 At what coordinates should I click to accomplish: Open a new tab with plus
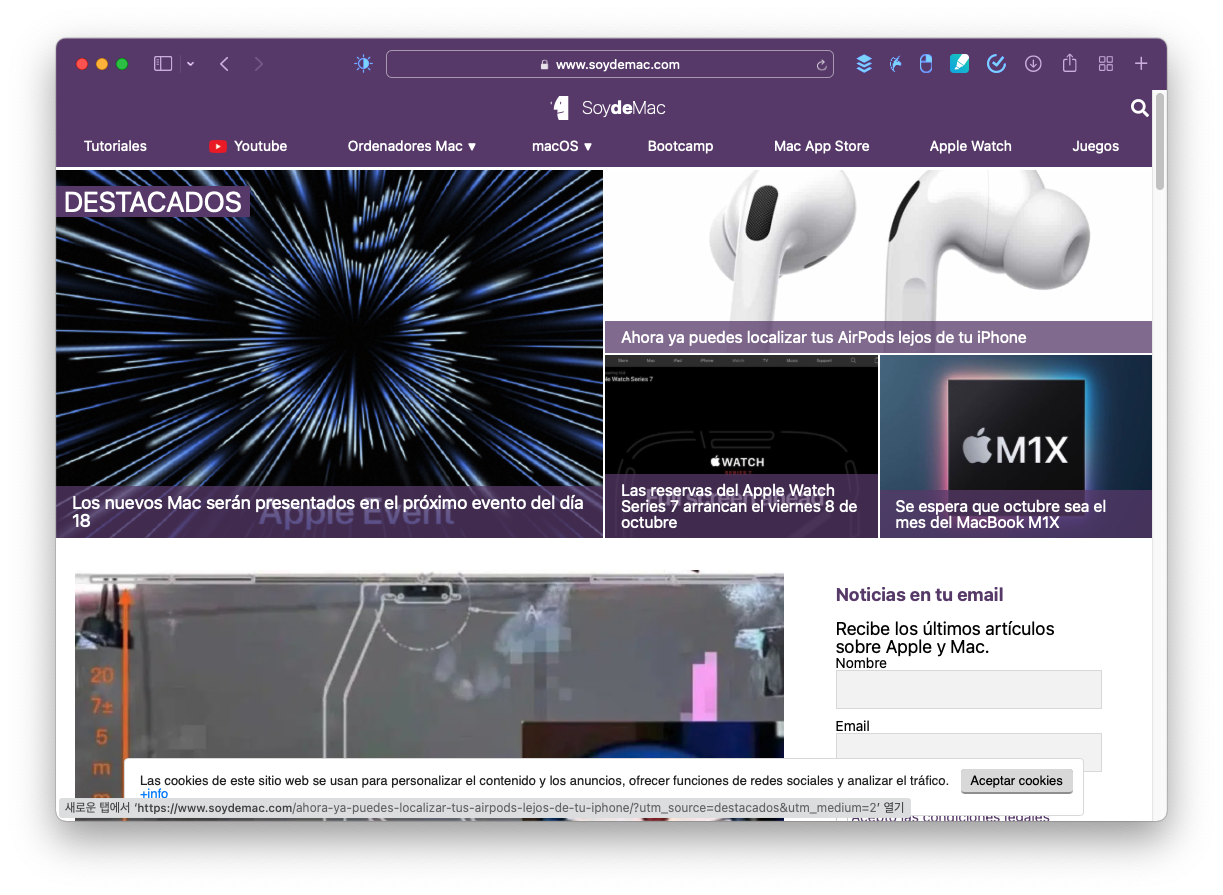pyautogui.click(x=1141, y=64)
